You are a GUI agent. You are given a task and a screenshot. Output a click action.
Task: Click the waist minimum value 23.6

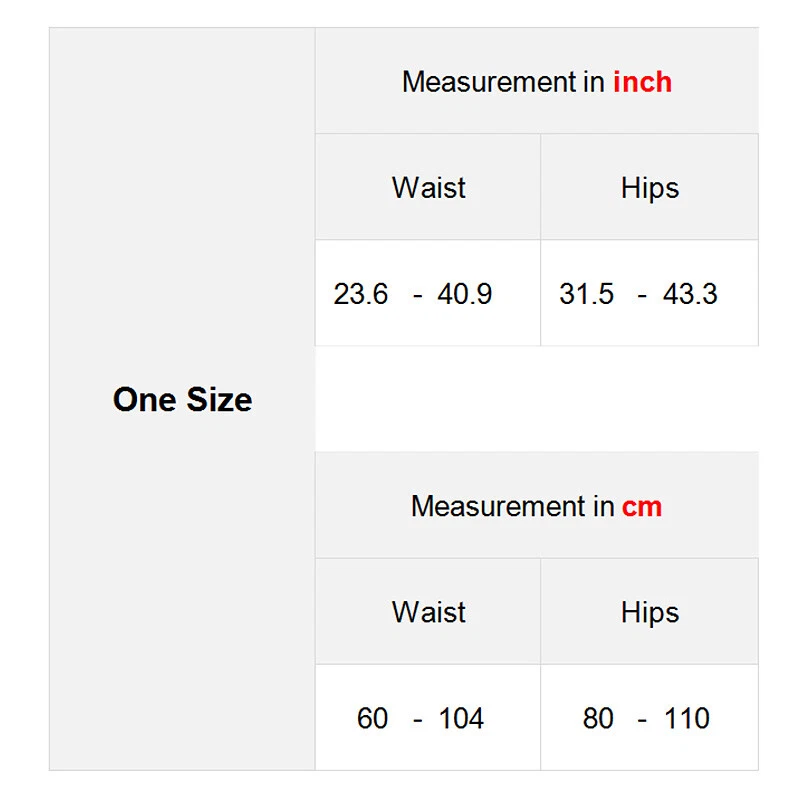point(361,294)
